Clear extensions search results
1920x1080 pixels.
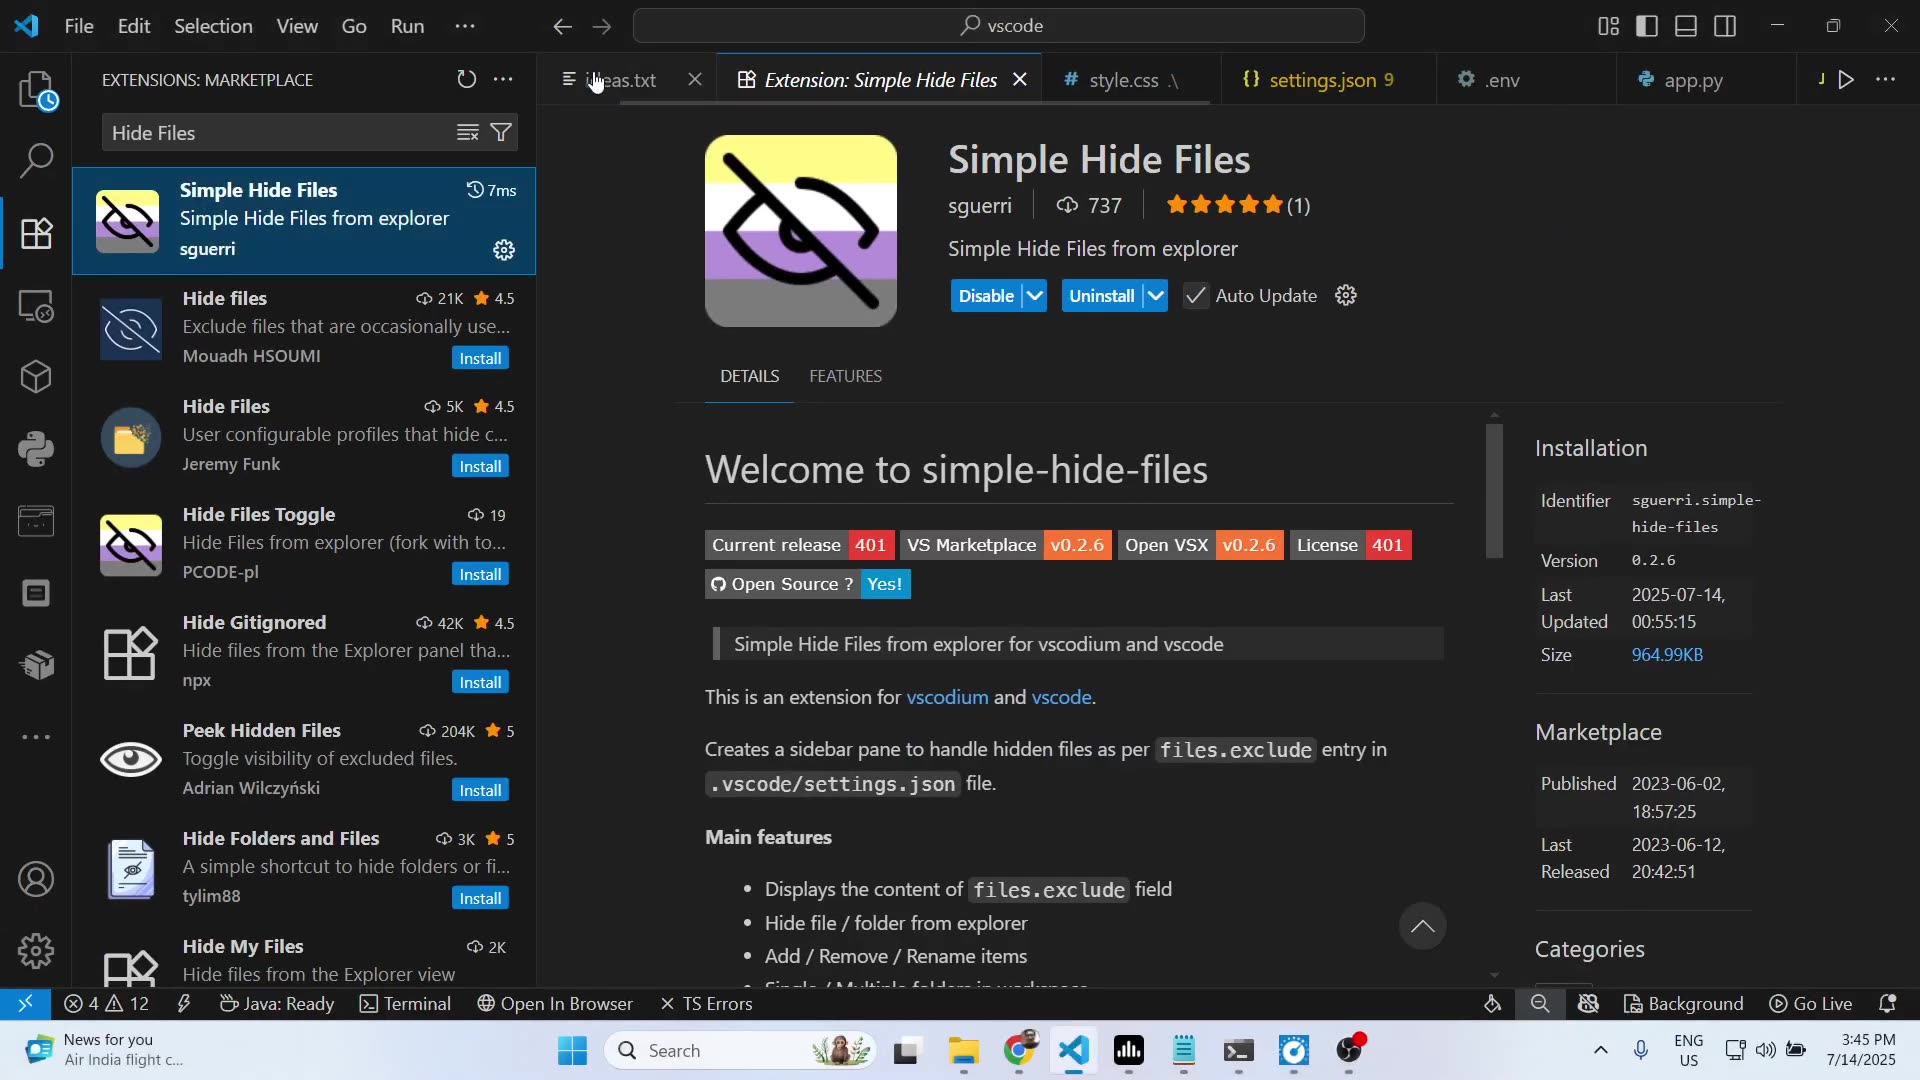[x=467, y=133]
